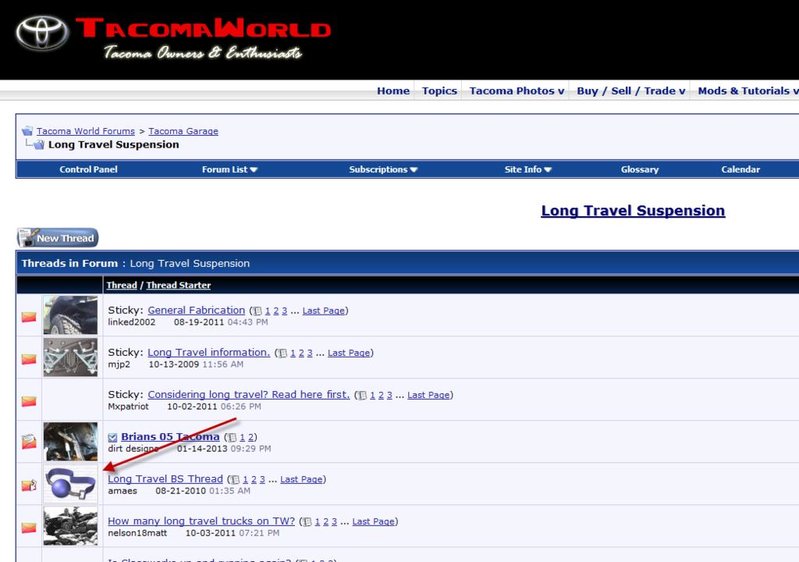Click the multi-page icon beside General Fabrication
The width and height of the screenshot is (799, 562).
(257, 311)
